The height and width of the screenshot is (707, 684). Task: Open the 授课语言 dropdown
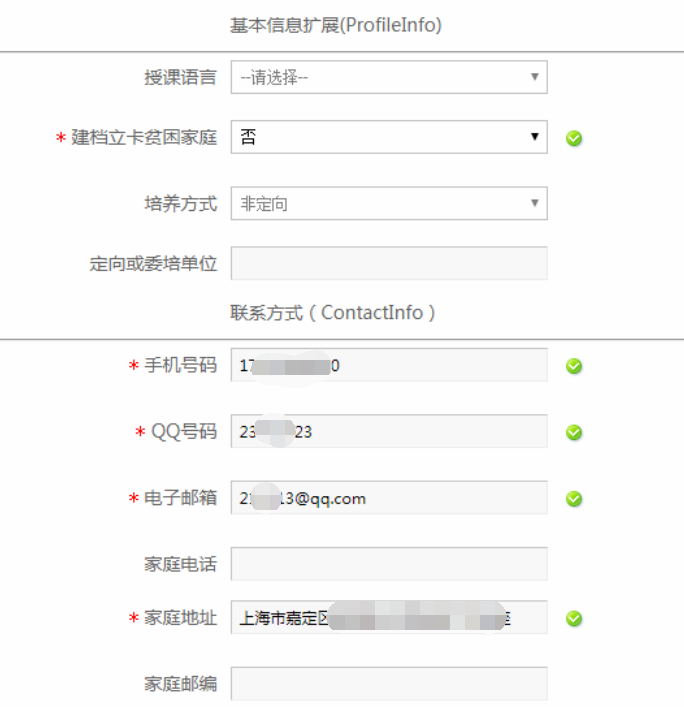coord(389,77)
